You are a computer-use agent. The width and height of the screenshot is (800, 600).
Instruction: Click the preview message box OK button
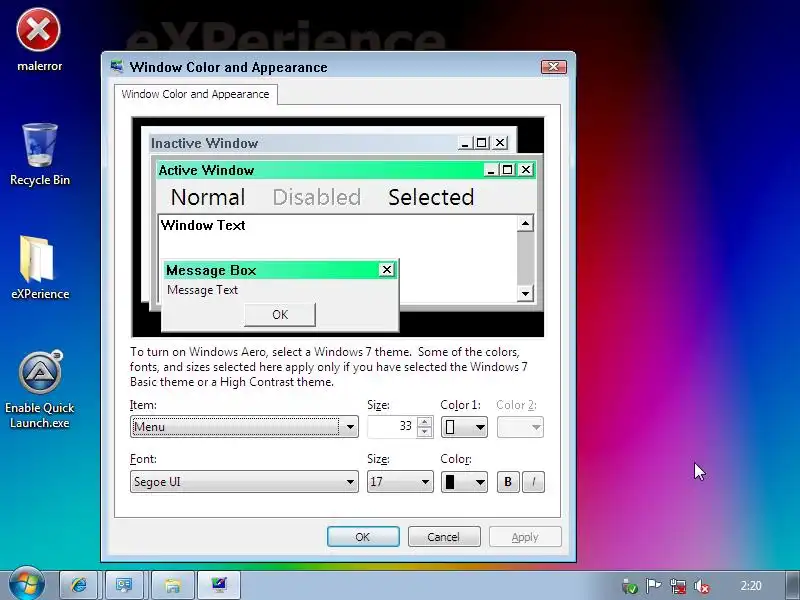(280, 315)
